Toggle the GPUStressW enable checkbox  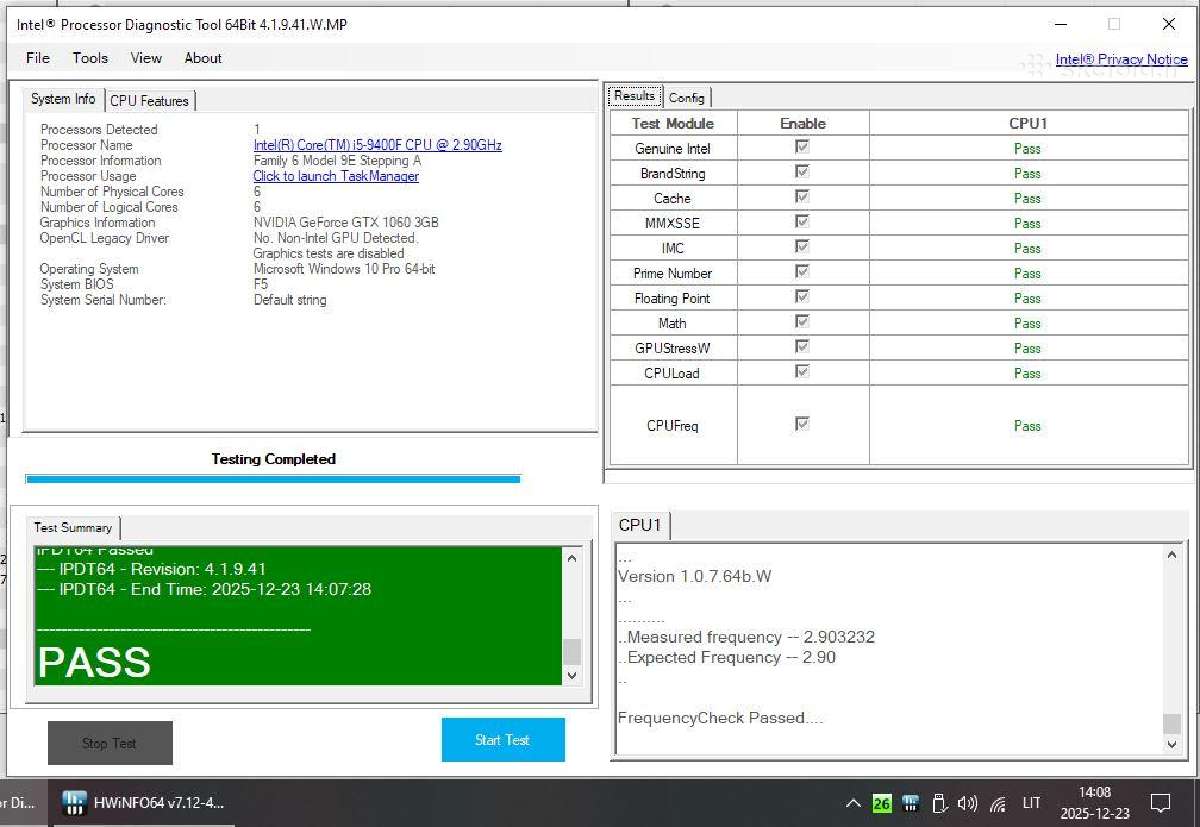pos(802,347)
